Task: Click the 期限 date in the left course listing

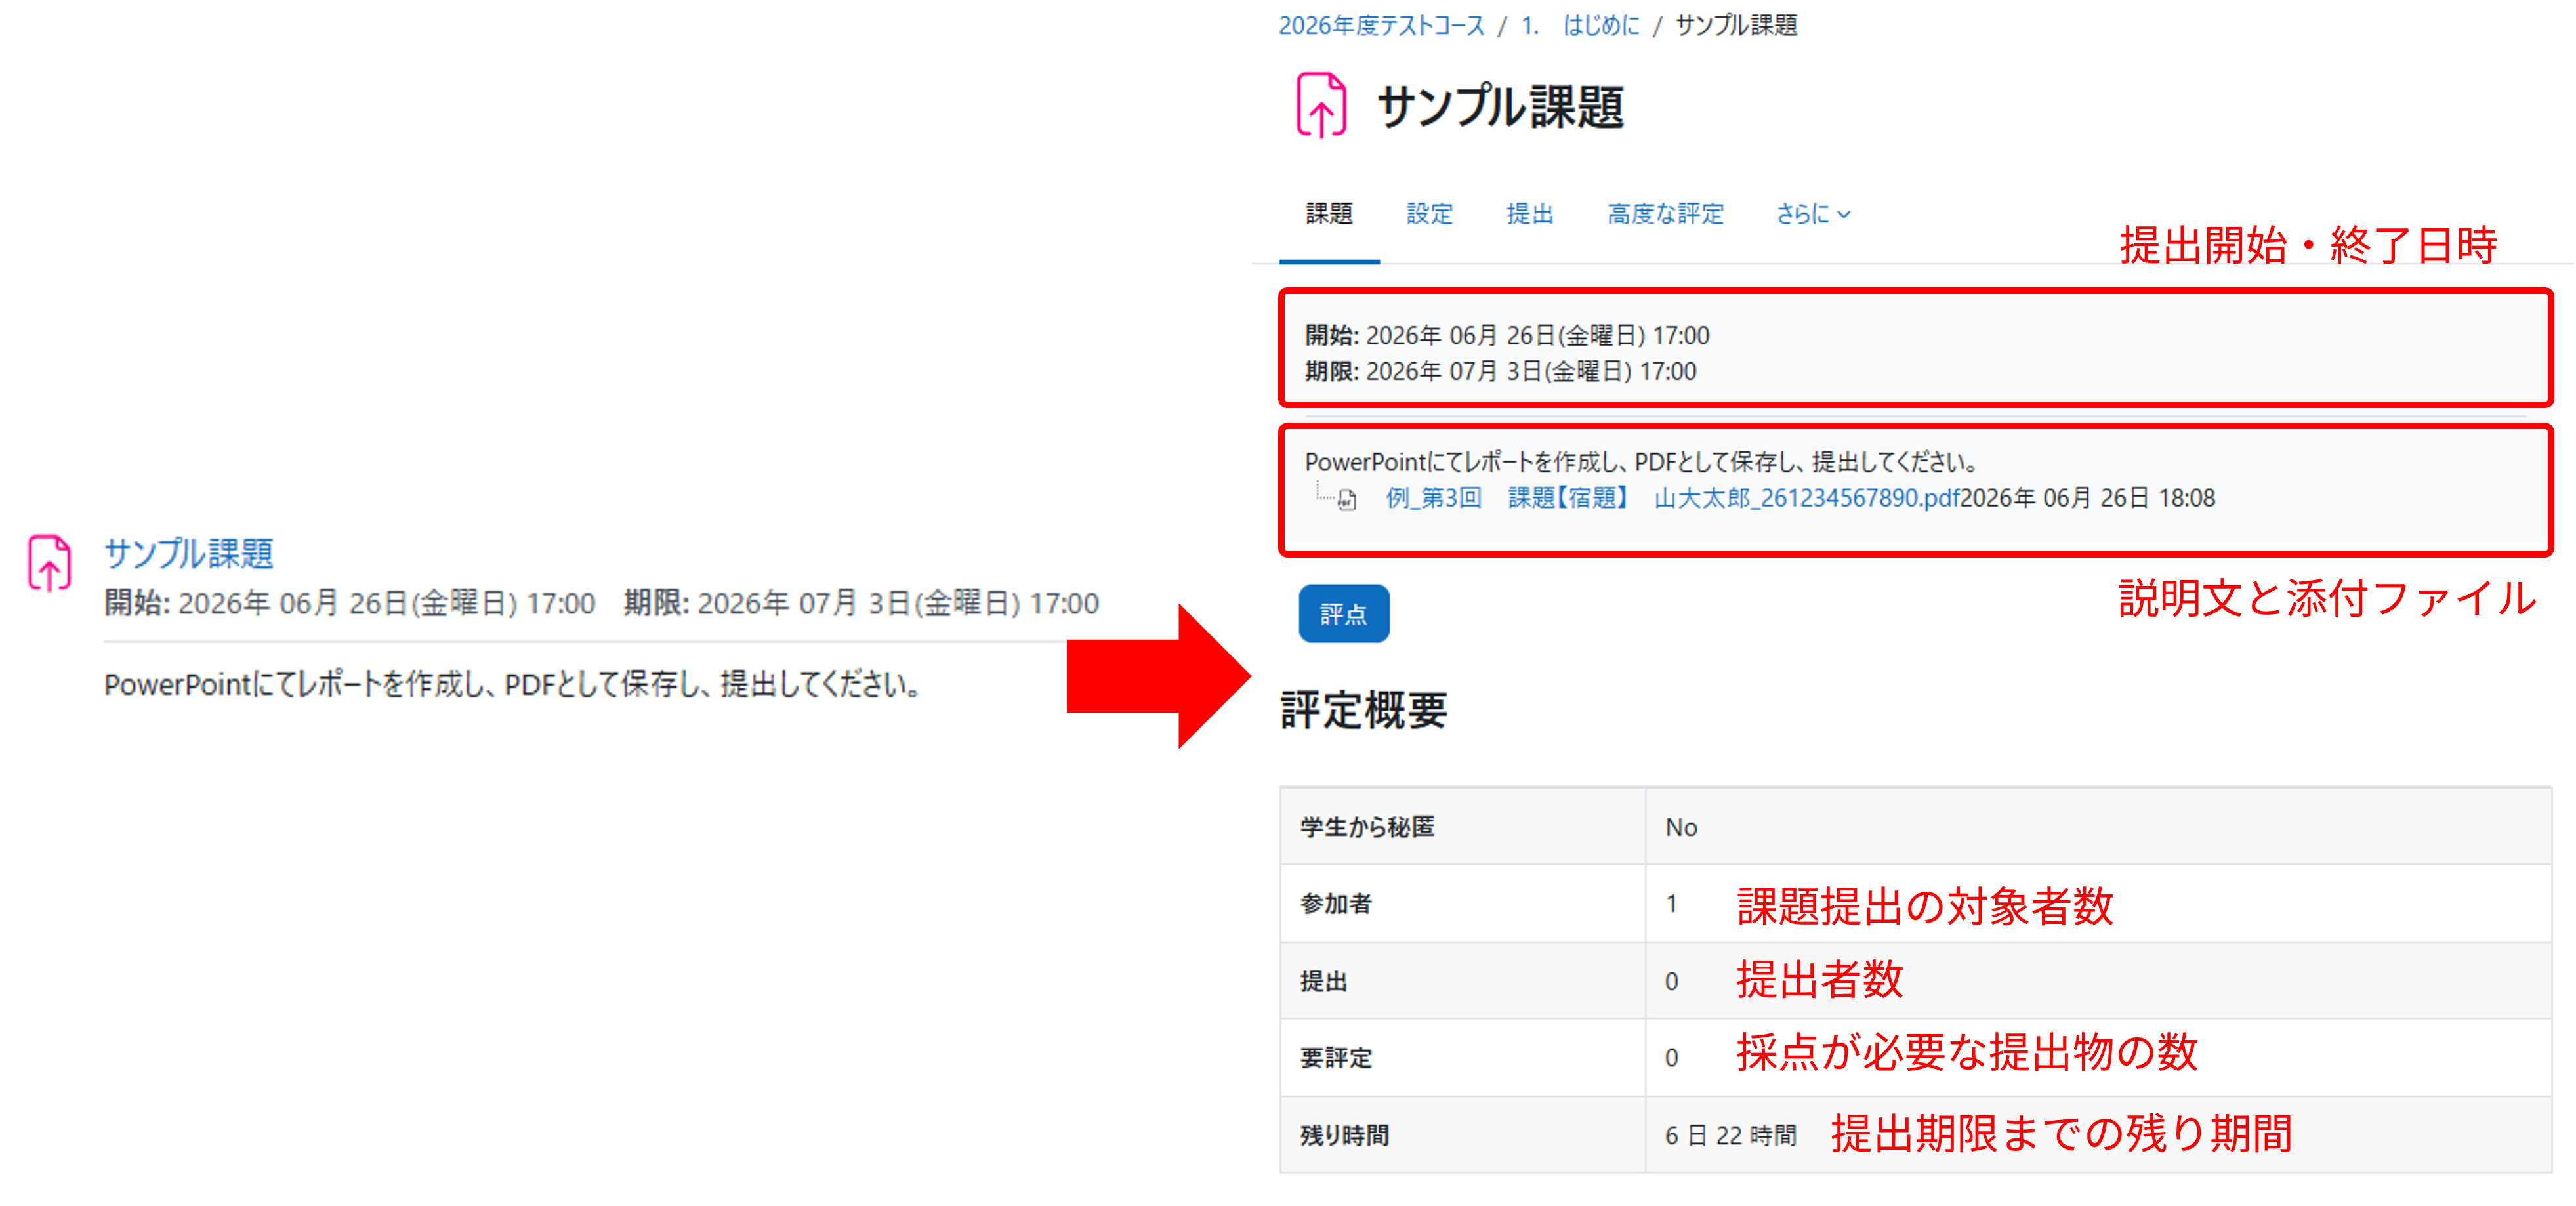Action: pyautogui.click(x=861, y=603)
